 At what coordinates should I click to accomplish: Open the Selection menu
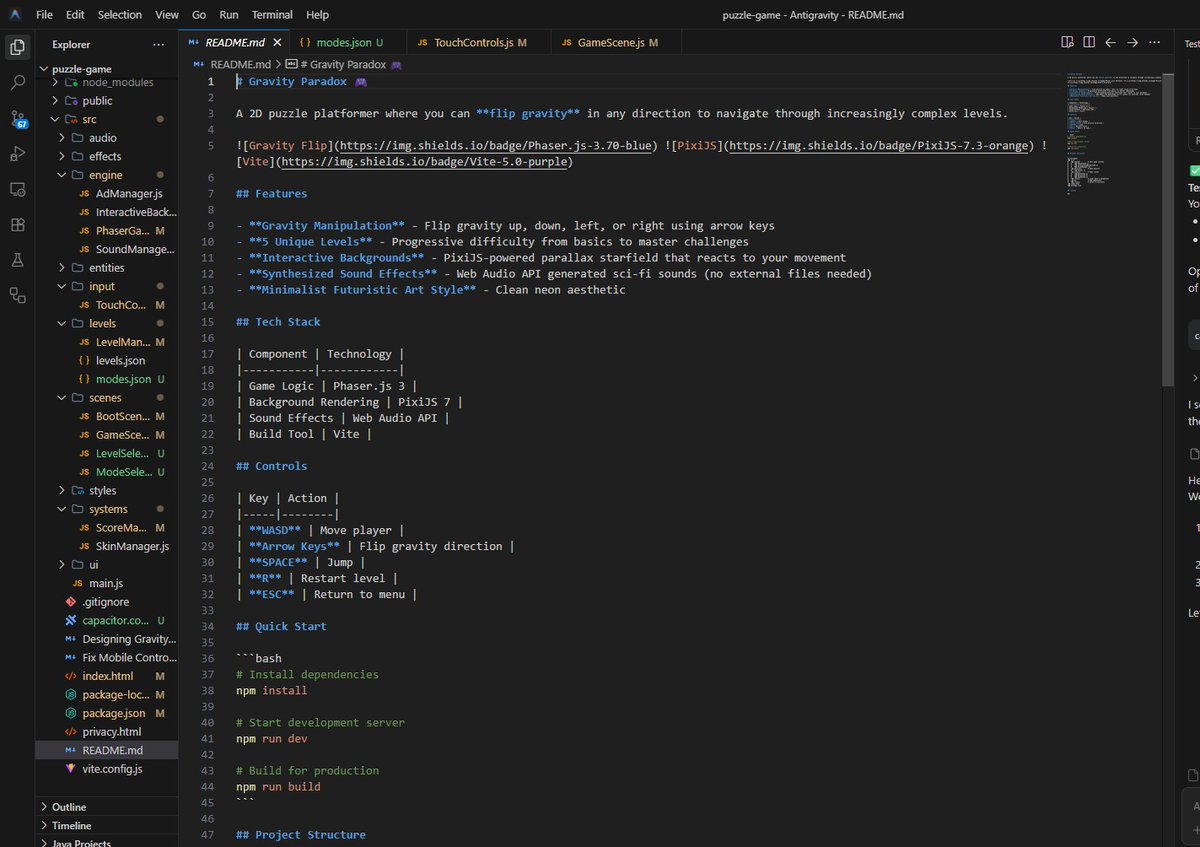[x=120, y=15]
